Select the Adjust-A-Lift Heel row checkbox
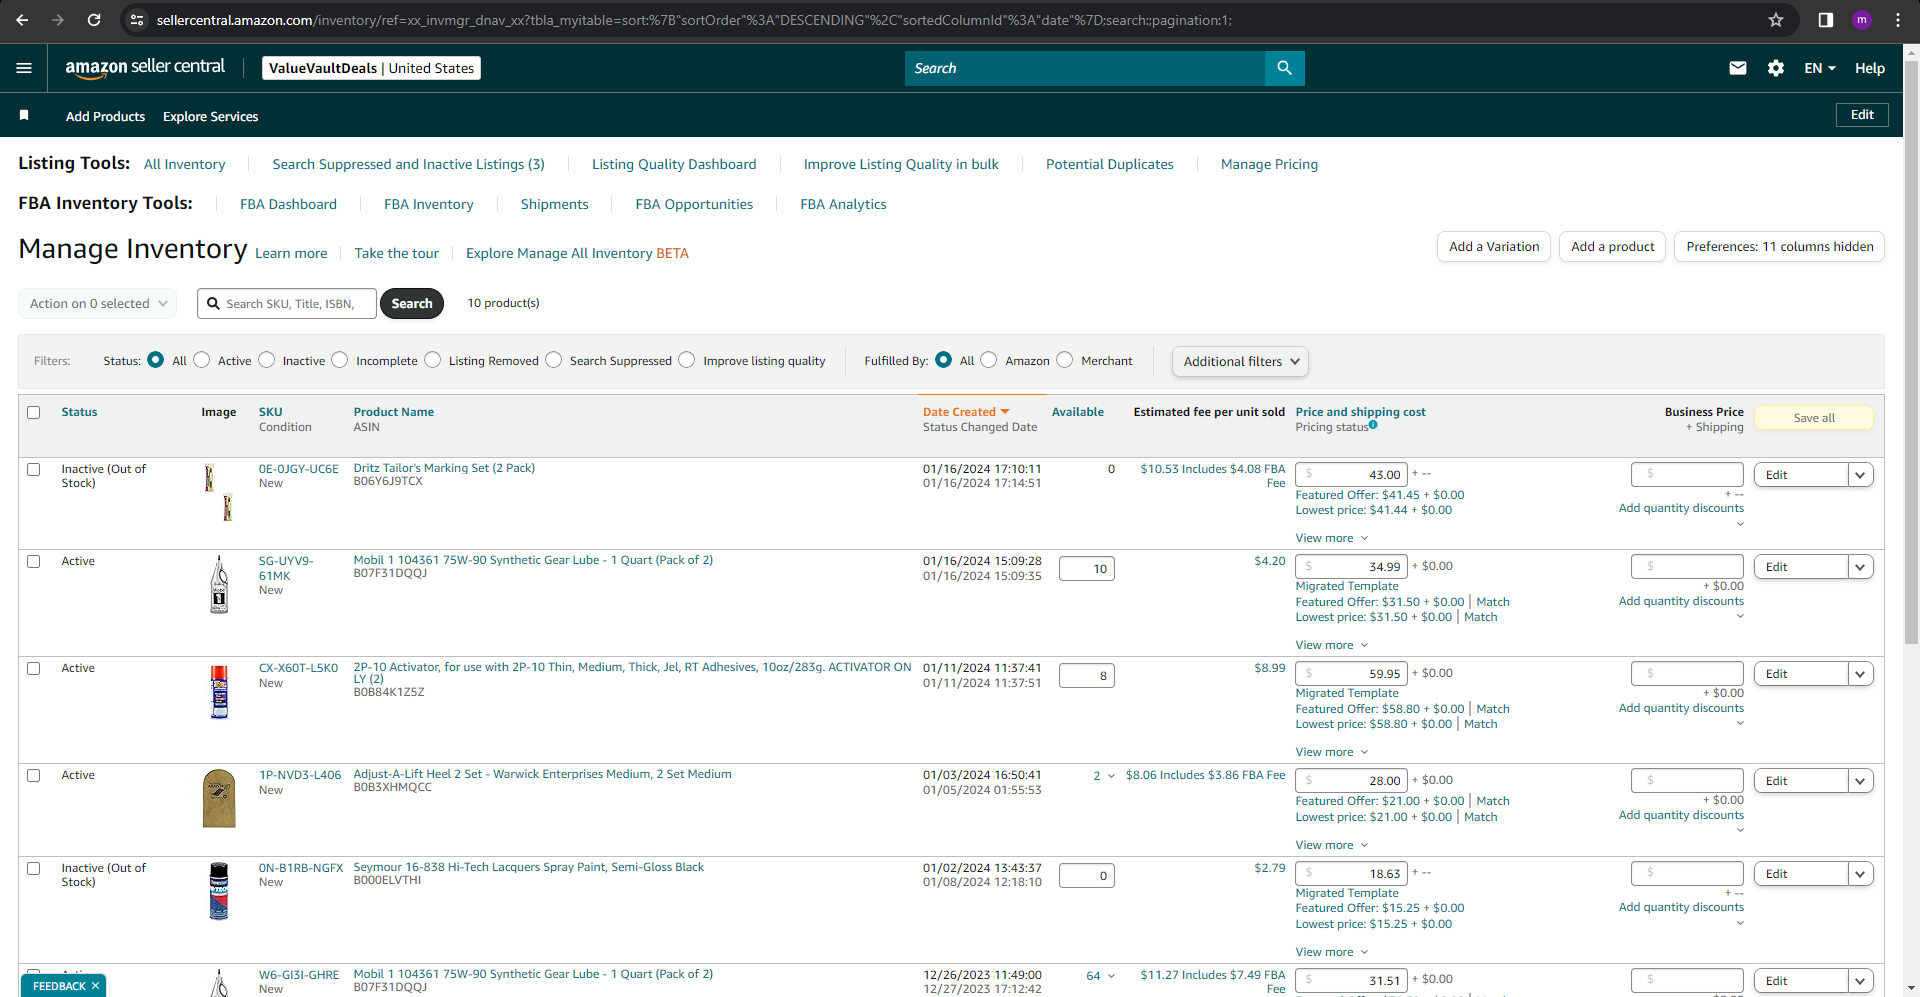Screen dimensions: 1920x997 click(34, 775)
